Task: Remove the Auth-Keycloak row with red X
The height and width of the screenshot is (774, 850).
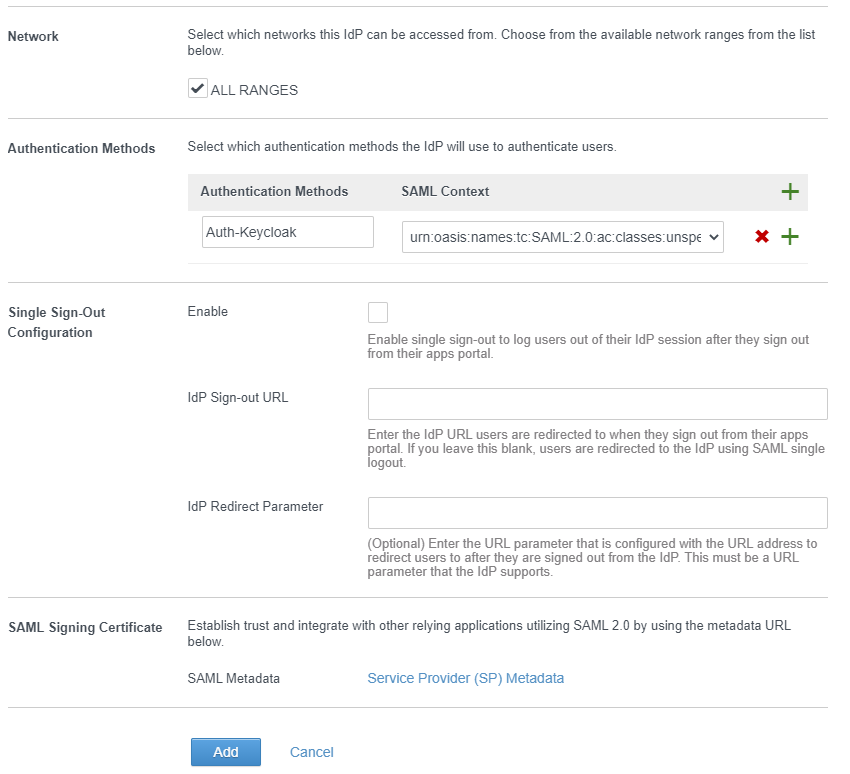Action: coord(762,236)
